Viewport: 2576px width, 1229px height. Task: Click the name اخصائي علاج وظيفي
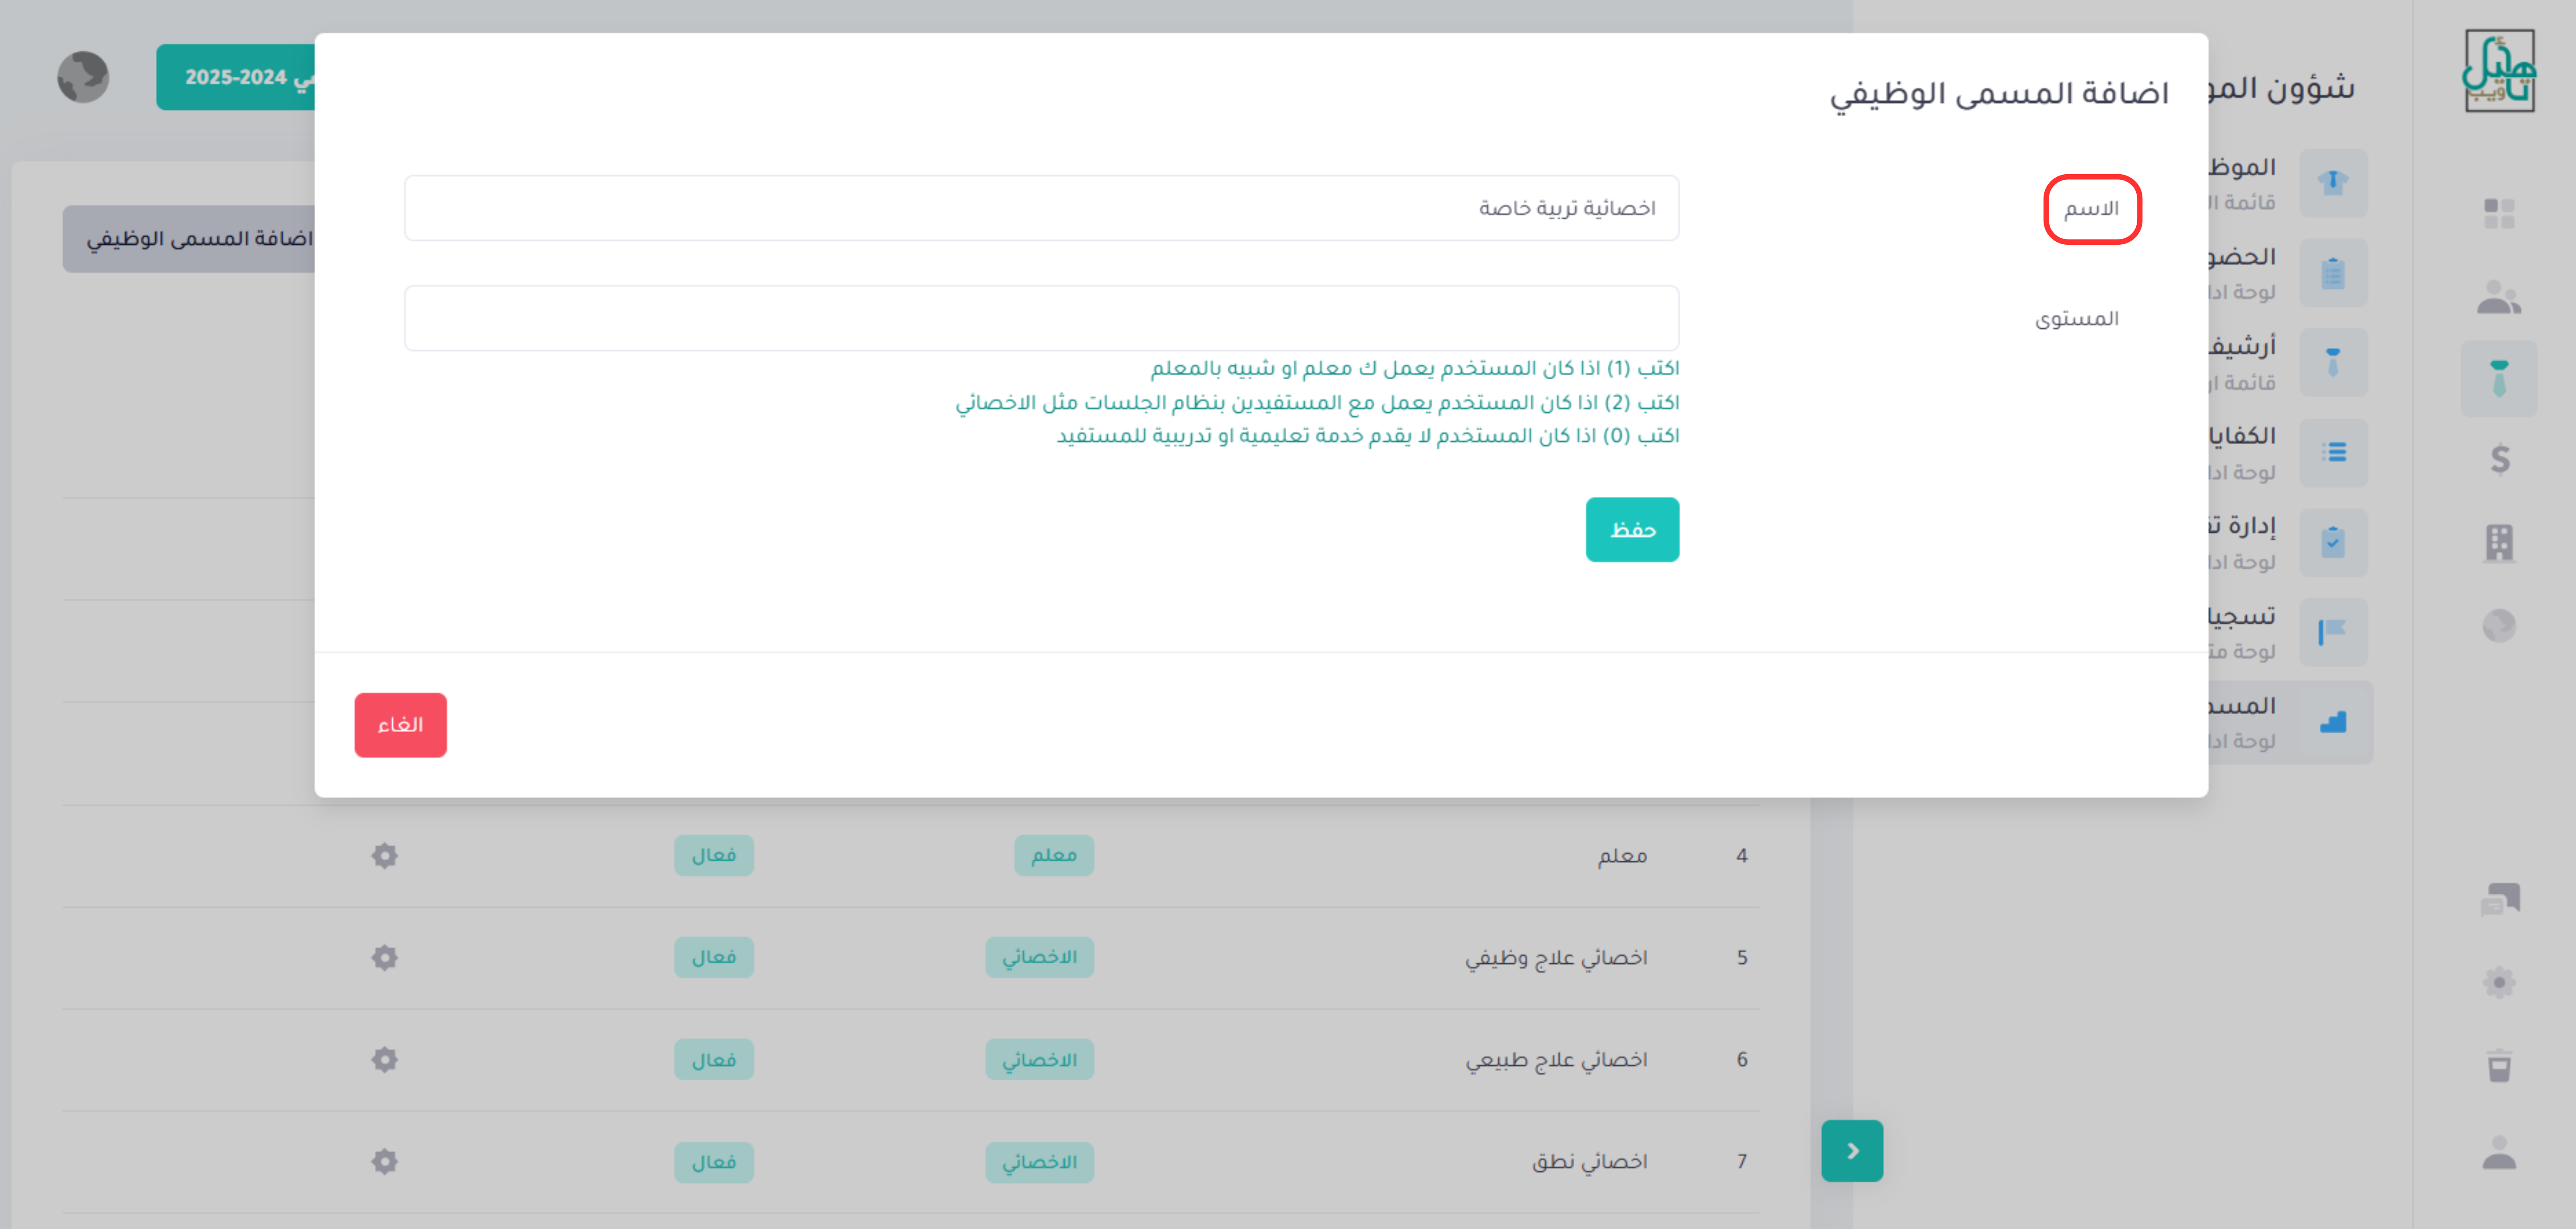[1556, 958]
